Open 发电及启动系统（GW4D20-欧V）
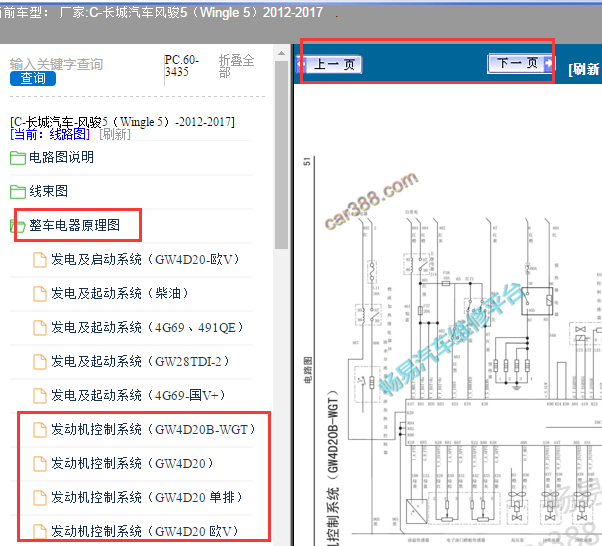 (145, 260)
